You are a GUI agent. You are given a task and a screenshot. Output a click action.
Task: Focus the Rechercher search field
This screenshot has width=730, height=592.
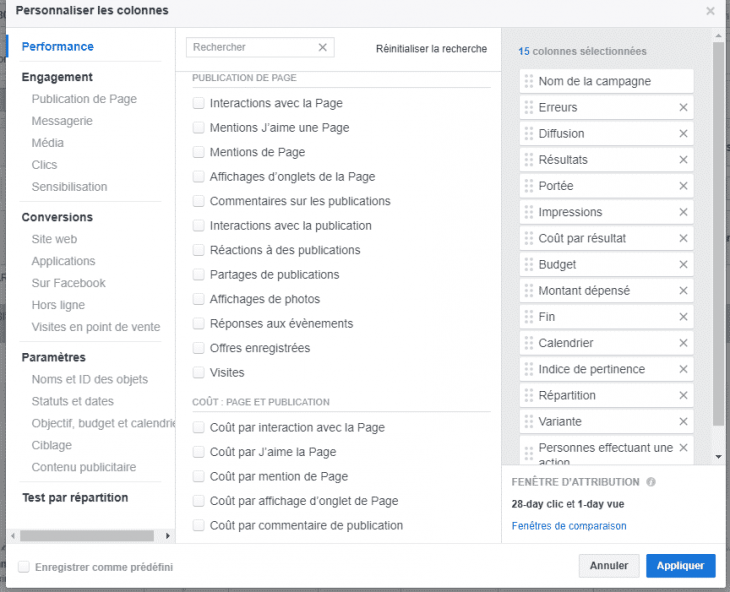252,47
